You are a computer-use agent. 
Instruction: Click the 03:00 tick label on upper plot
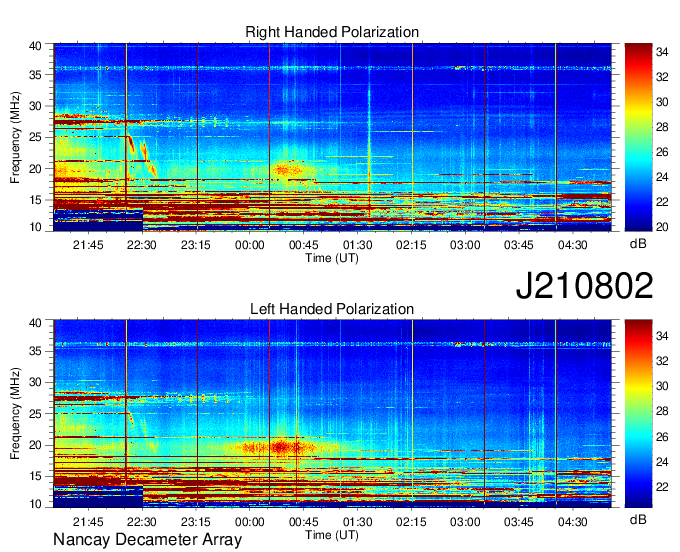(x=465, y=245)
